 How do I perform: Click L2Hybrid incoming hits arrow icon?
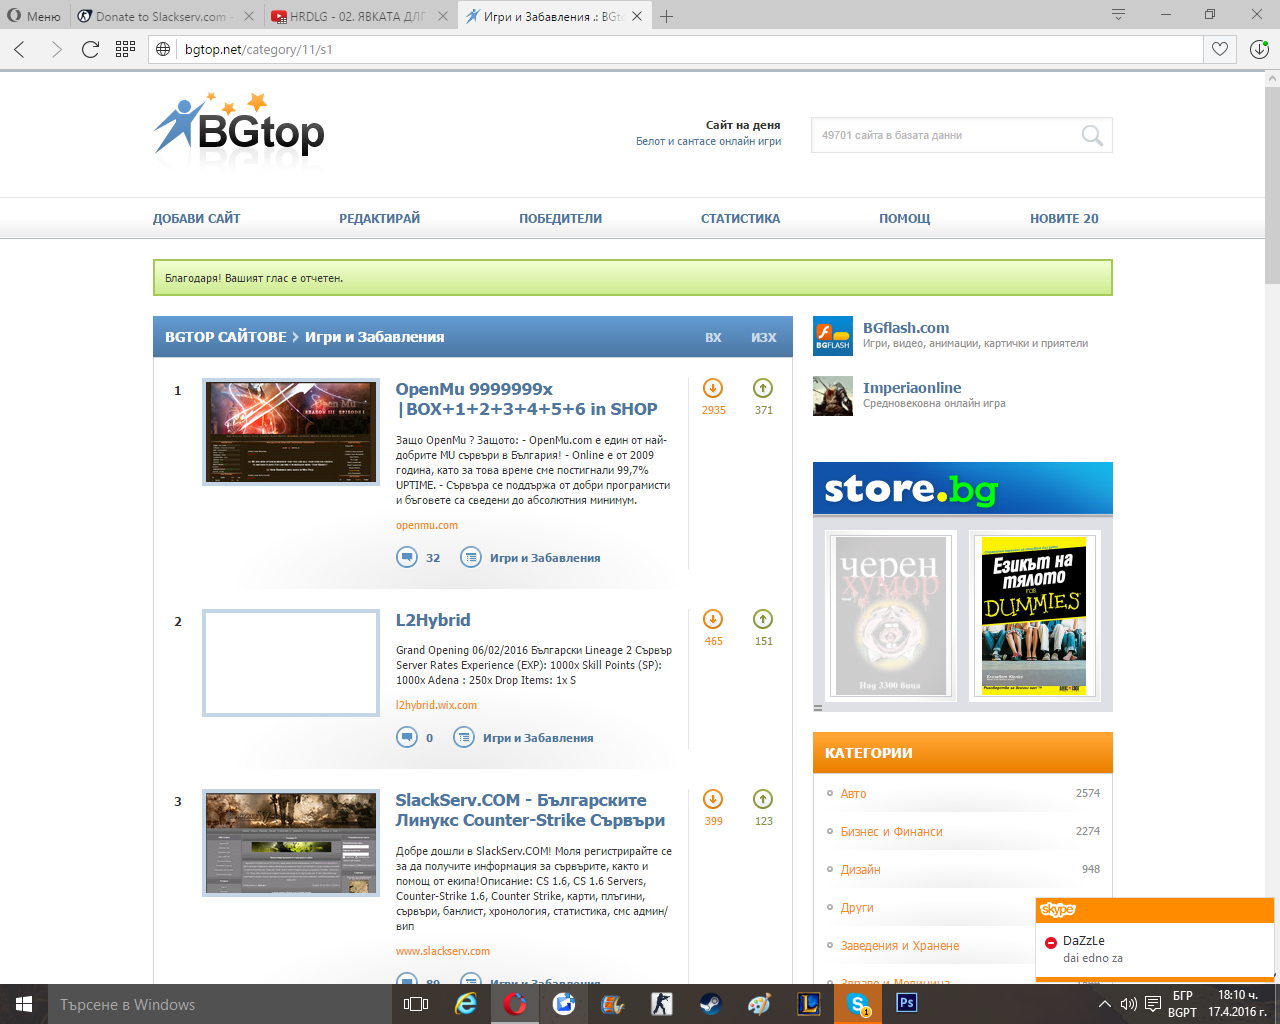click(713, 619)
